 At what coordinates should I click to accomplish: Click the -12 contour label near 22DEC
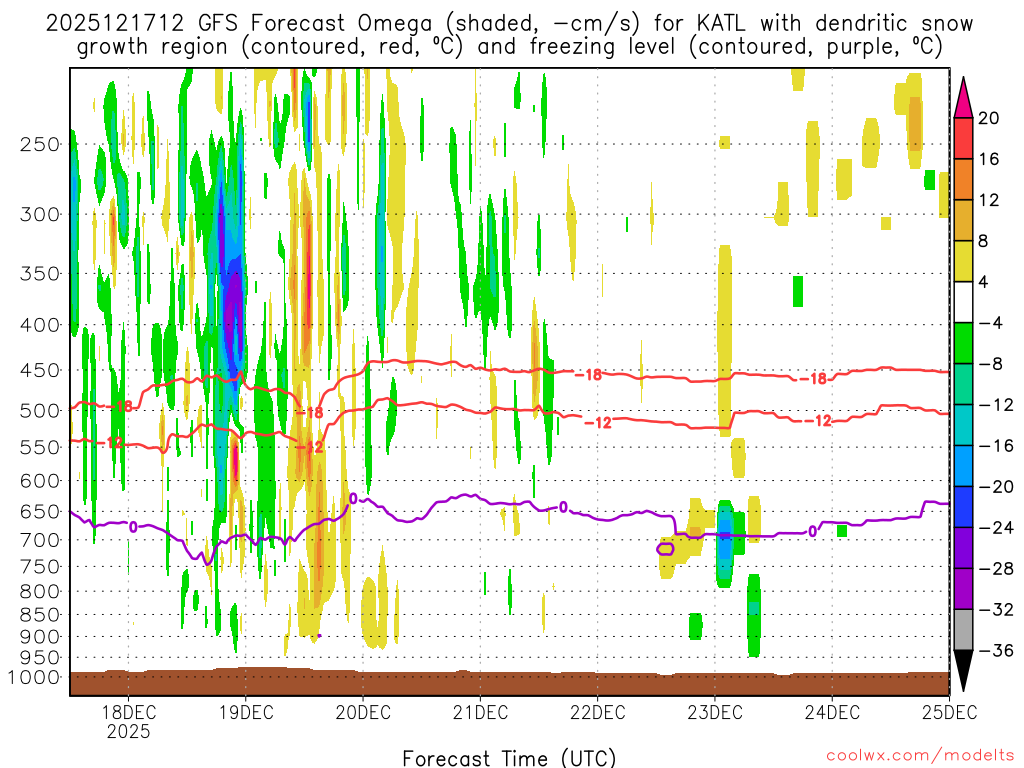tap(598, 423)
